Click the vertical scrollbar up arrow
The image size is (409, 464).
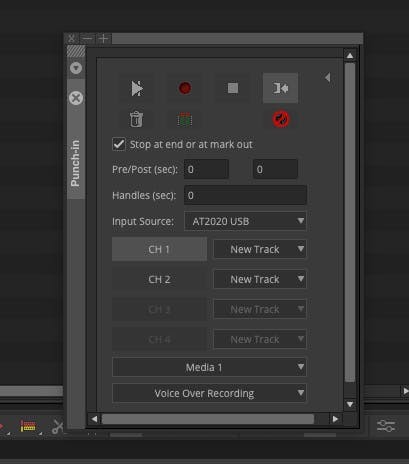point(350,55)
